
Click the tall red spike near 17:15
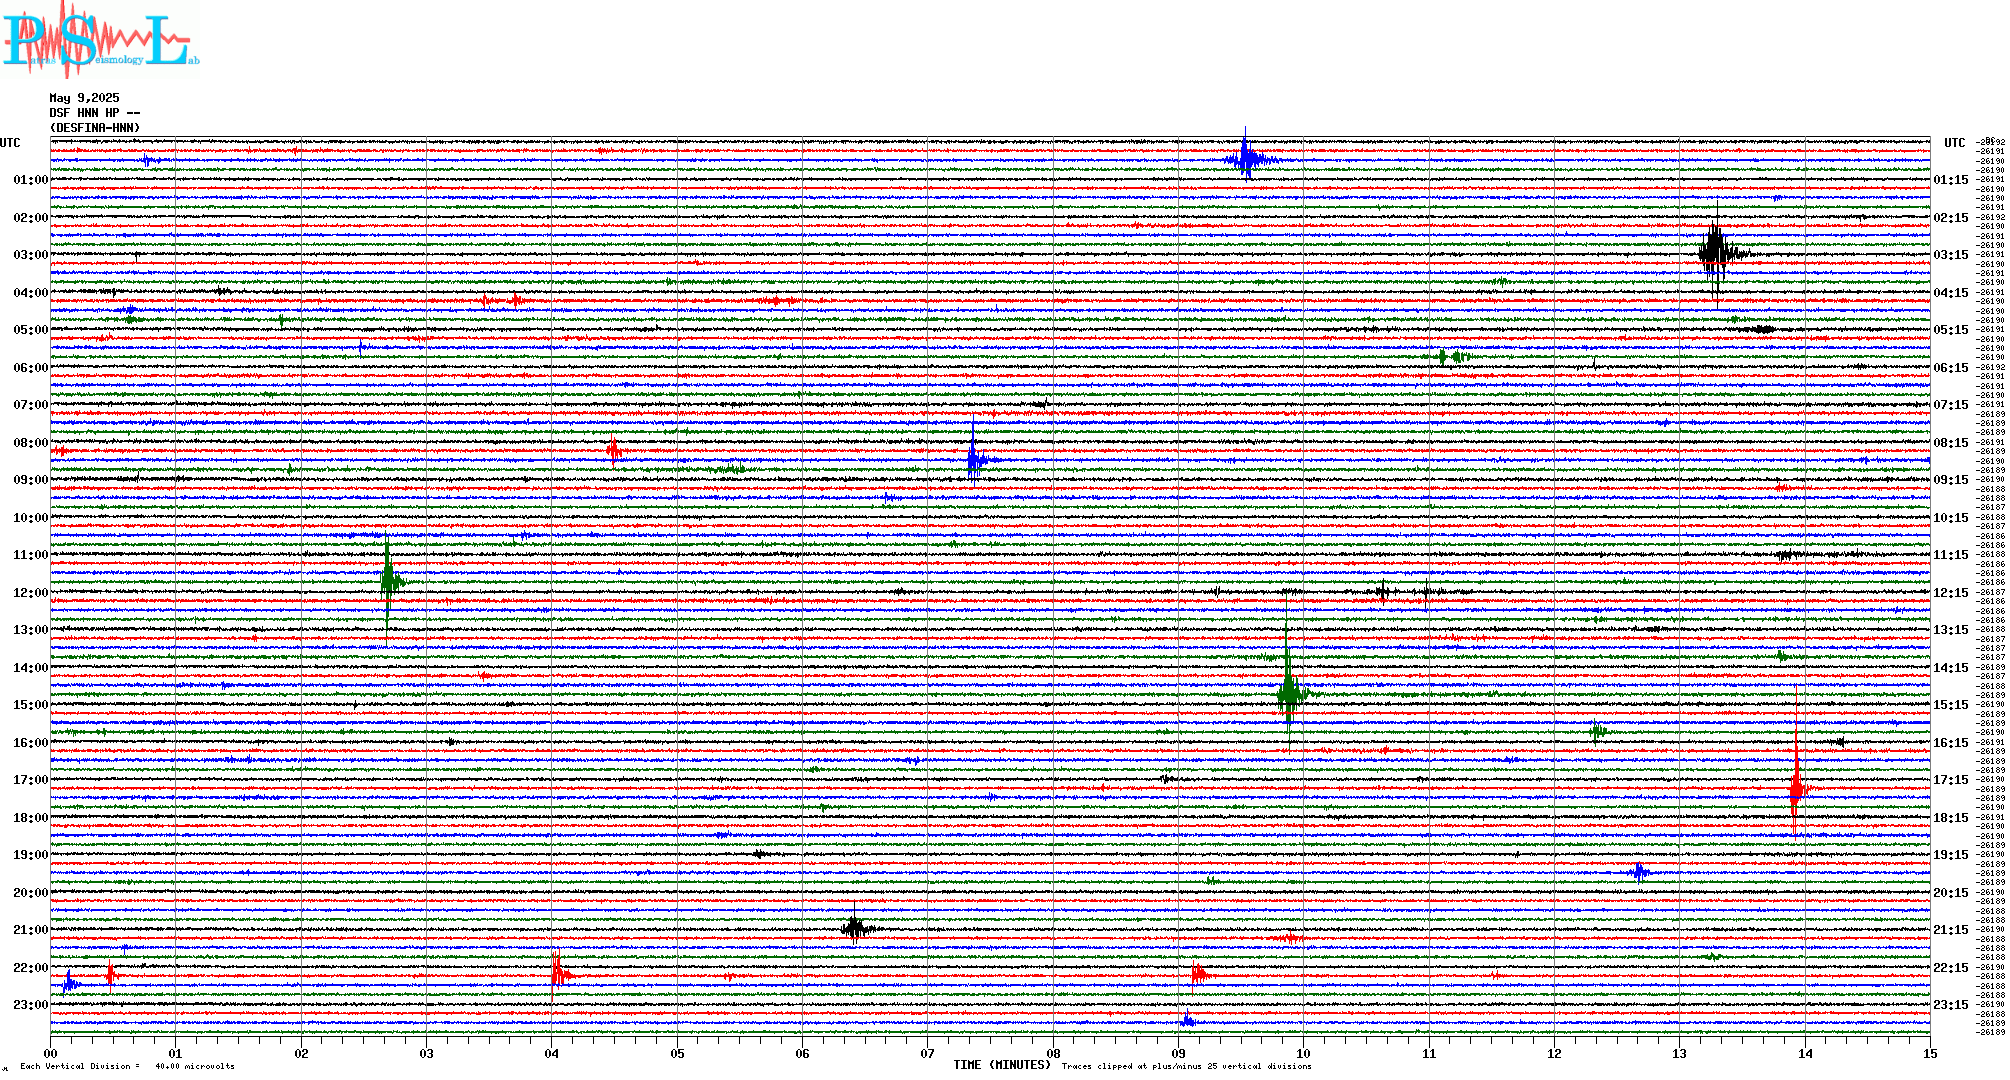click(1797, 788)
